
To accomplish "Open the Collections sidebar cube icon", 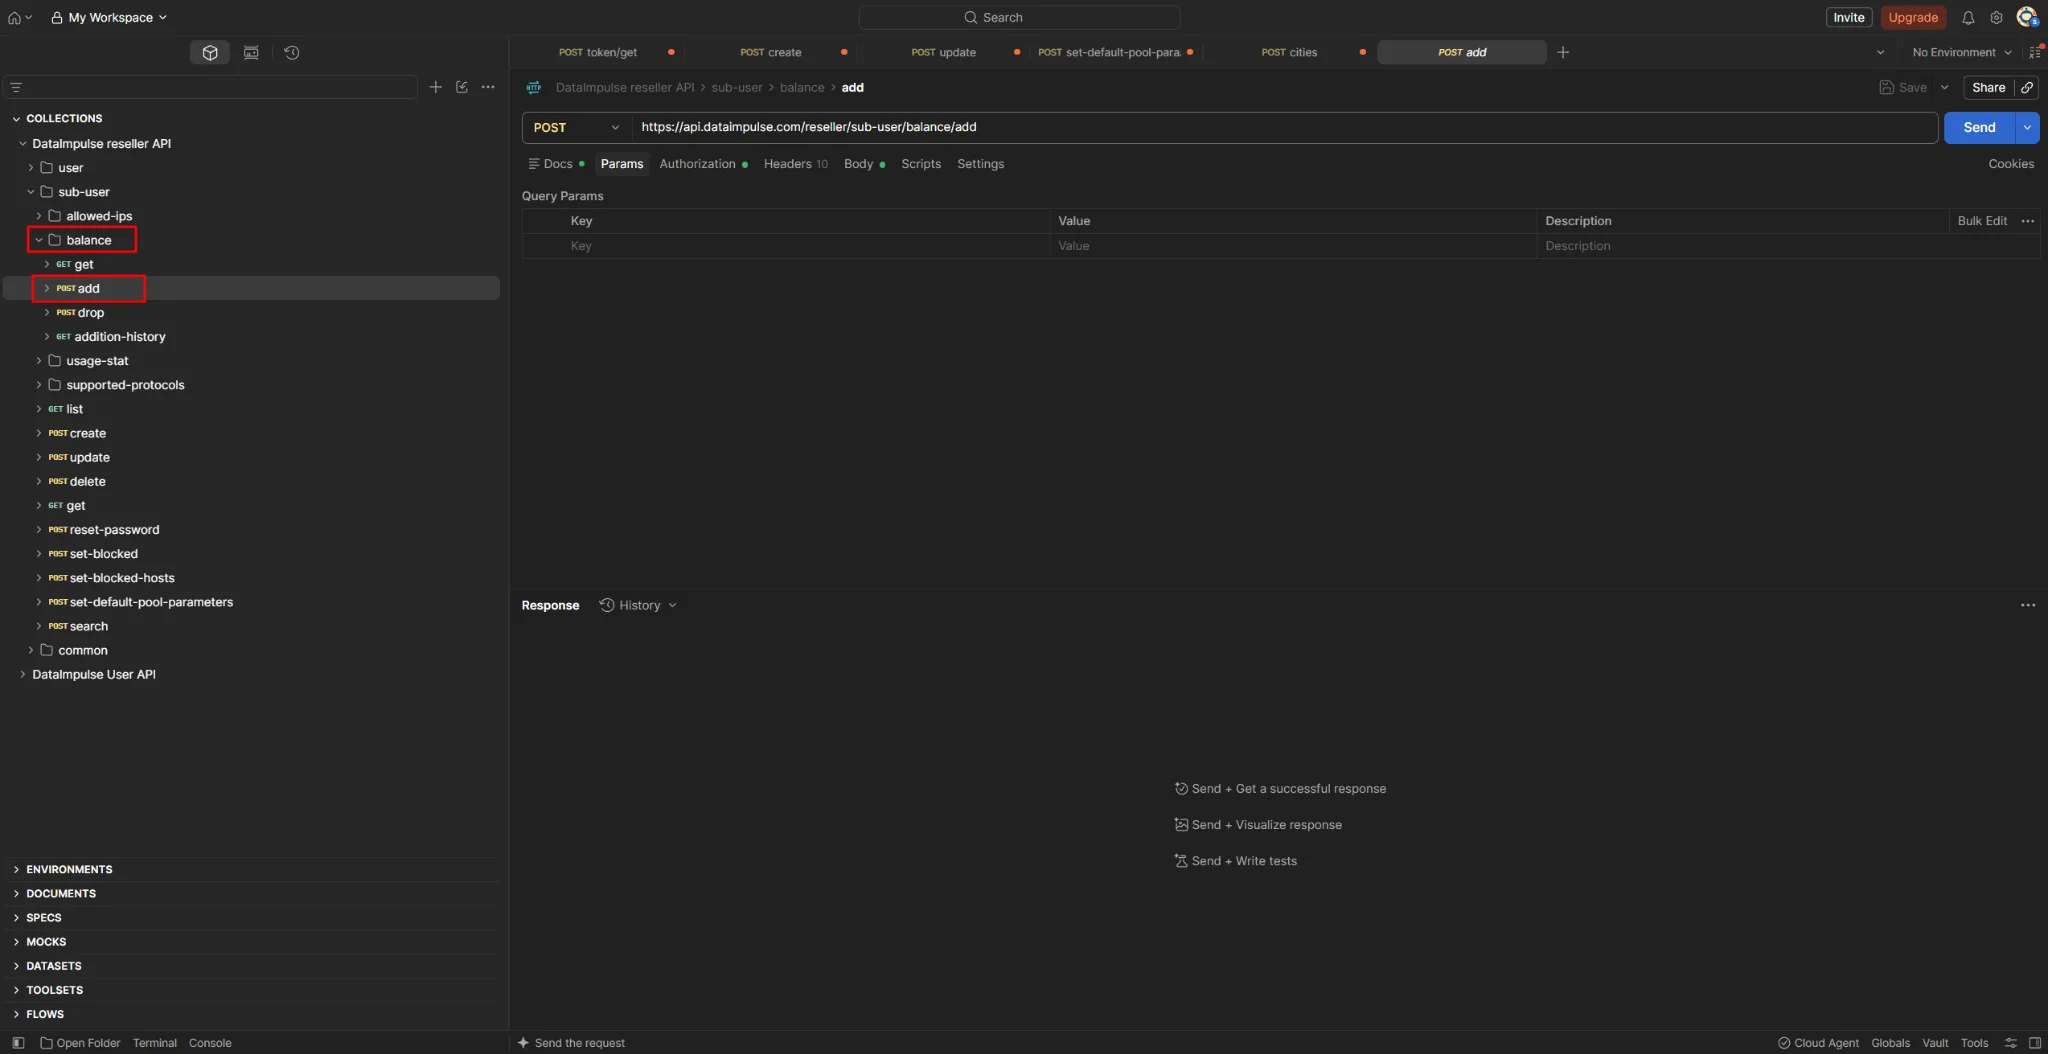I will 210,53.
